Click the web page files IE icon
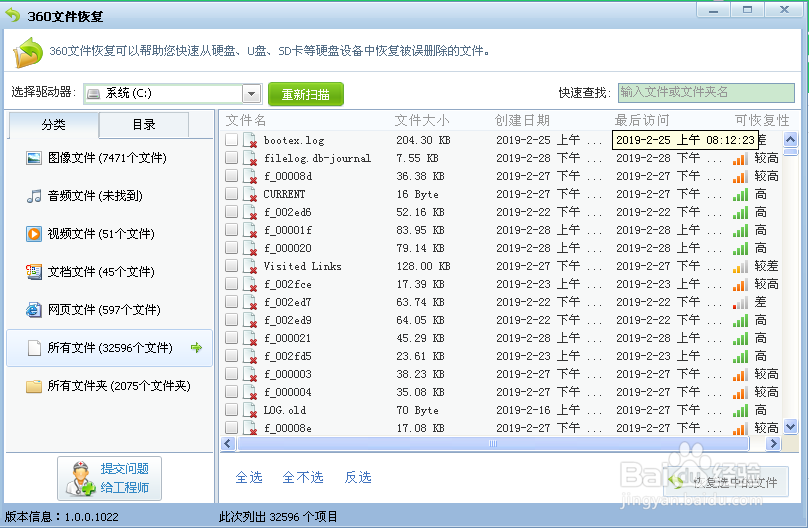Image resolution: width=809 pixels, height=528 pixels. [x=34, y=310]
